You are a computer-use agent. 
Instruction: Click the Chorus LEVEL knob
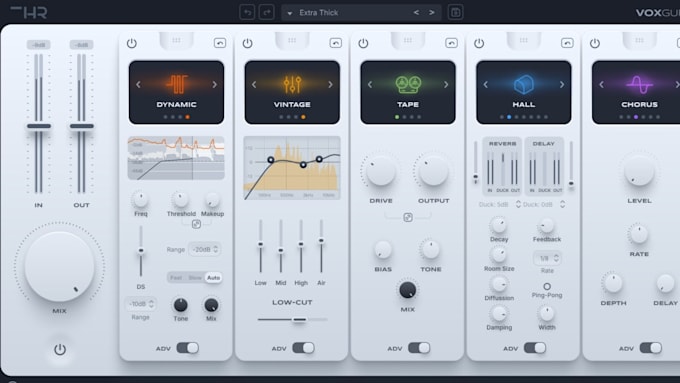[639, 171]
